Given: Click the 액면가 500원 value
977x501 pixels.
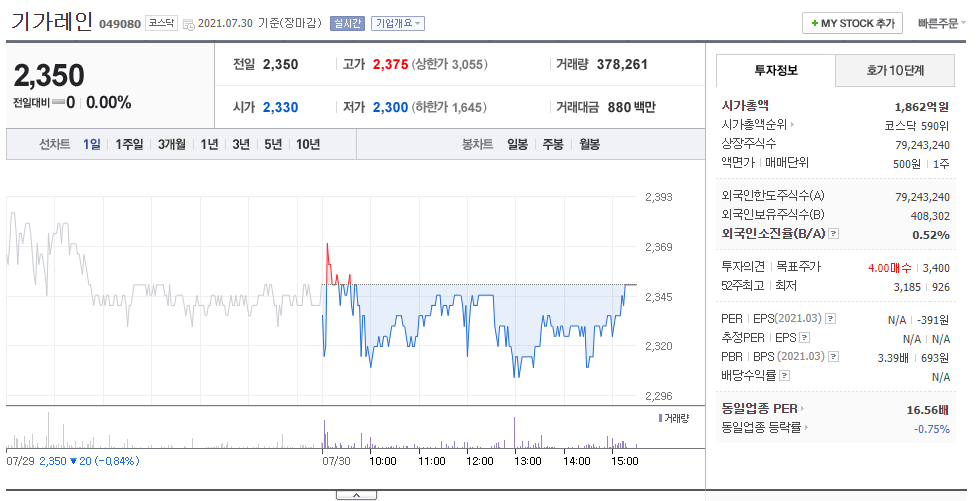Looking at the screenshot, I should click(x=907, y=164).
